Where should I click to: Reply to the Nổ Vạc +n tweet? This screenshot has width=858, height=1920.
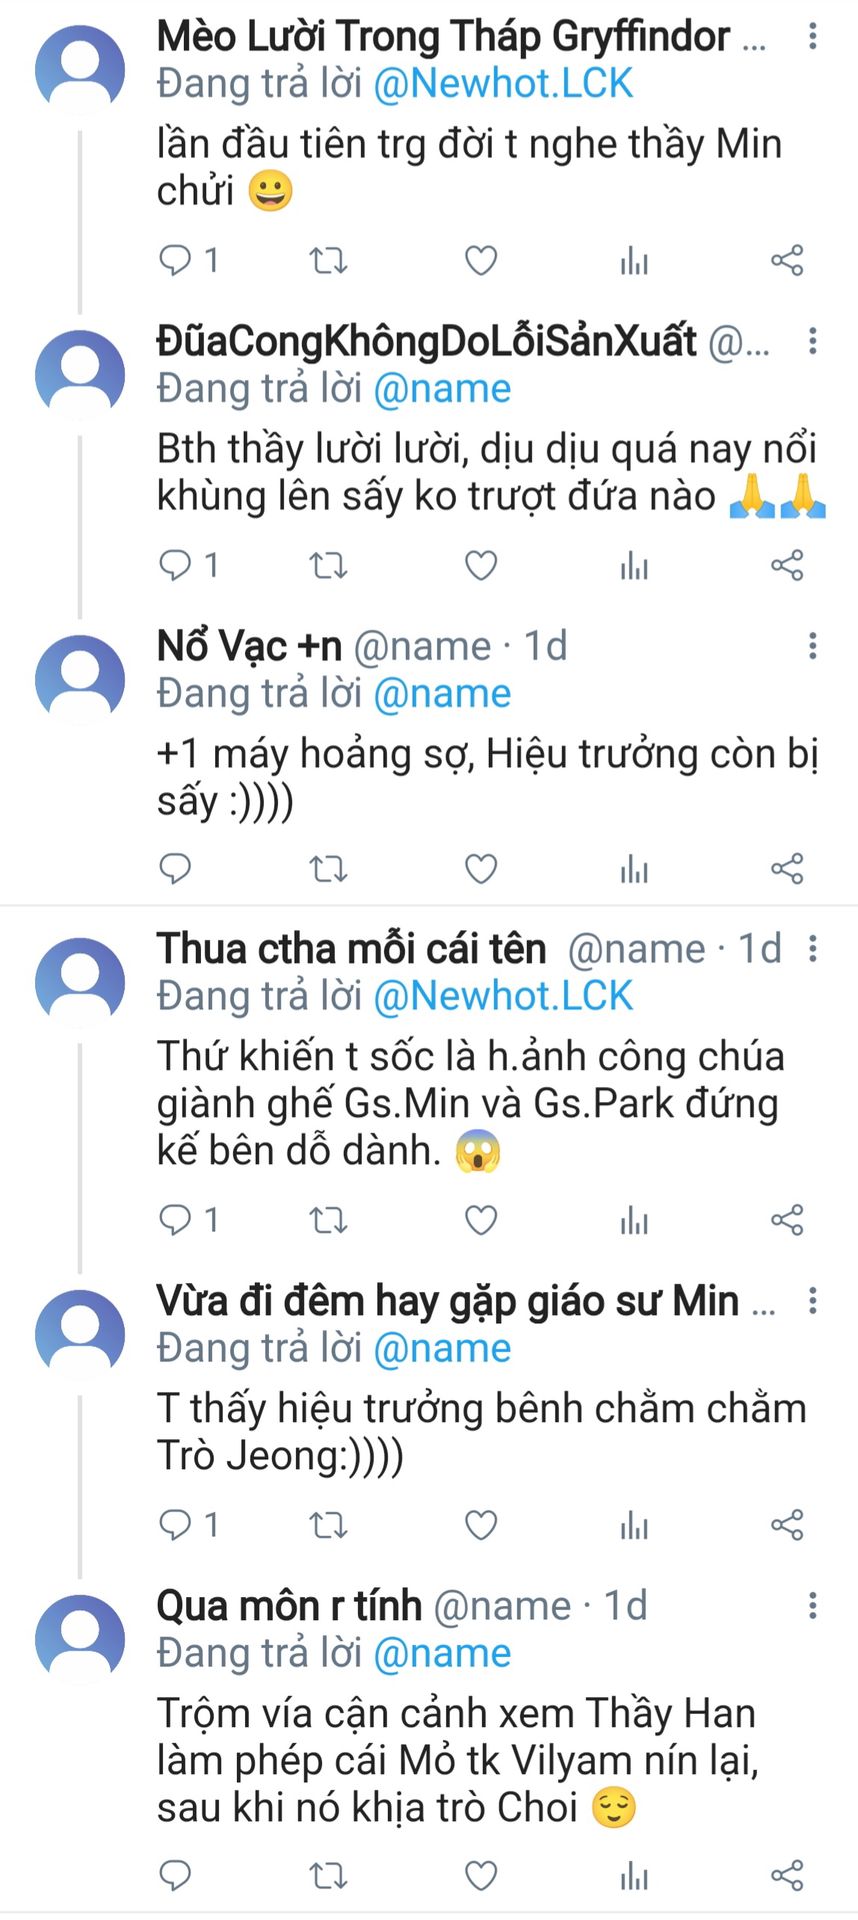[175, 869]
